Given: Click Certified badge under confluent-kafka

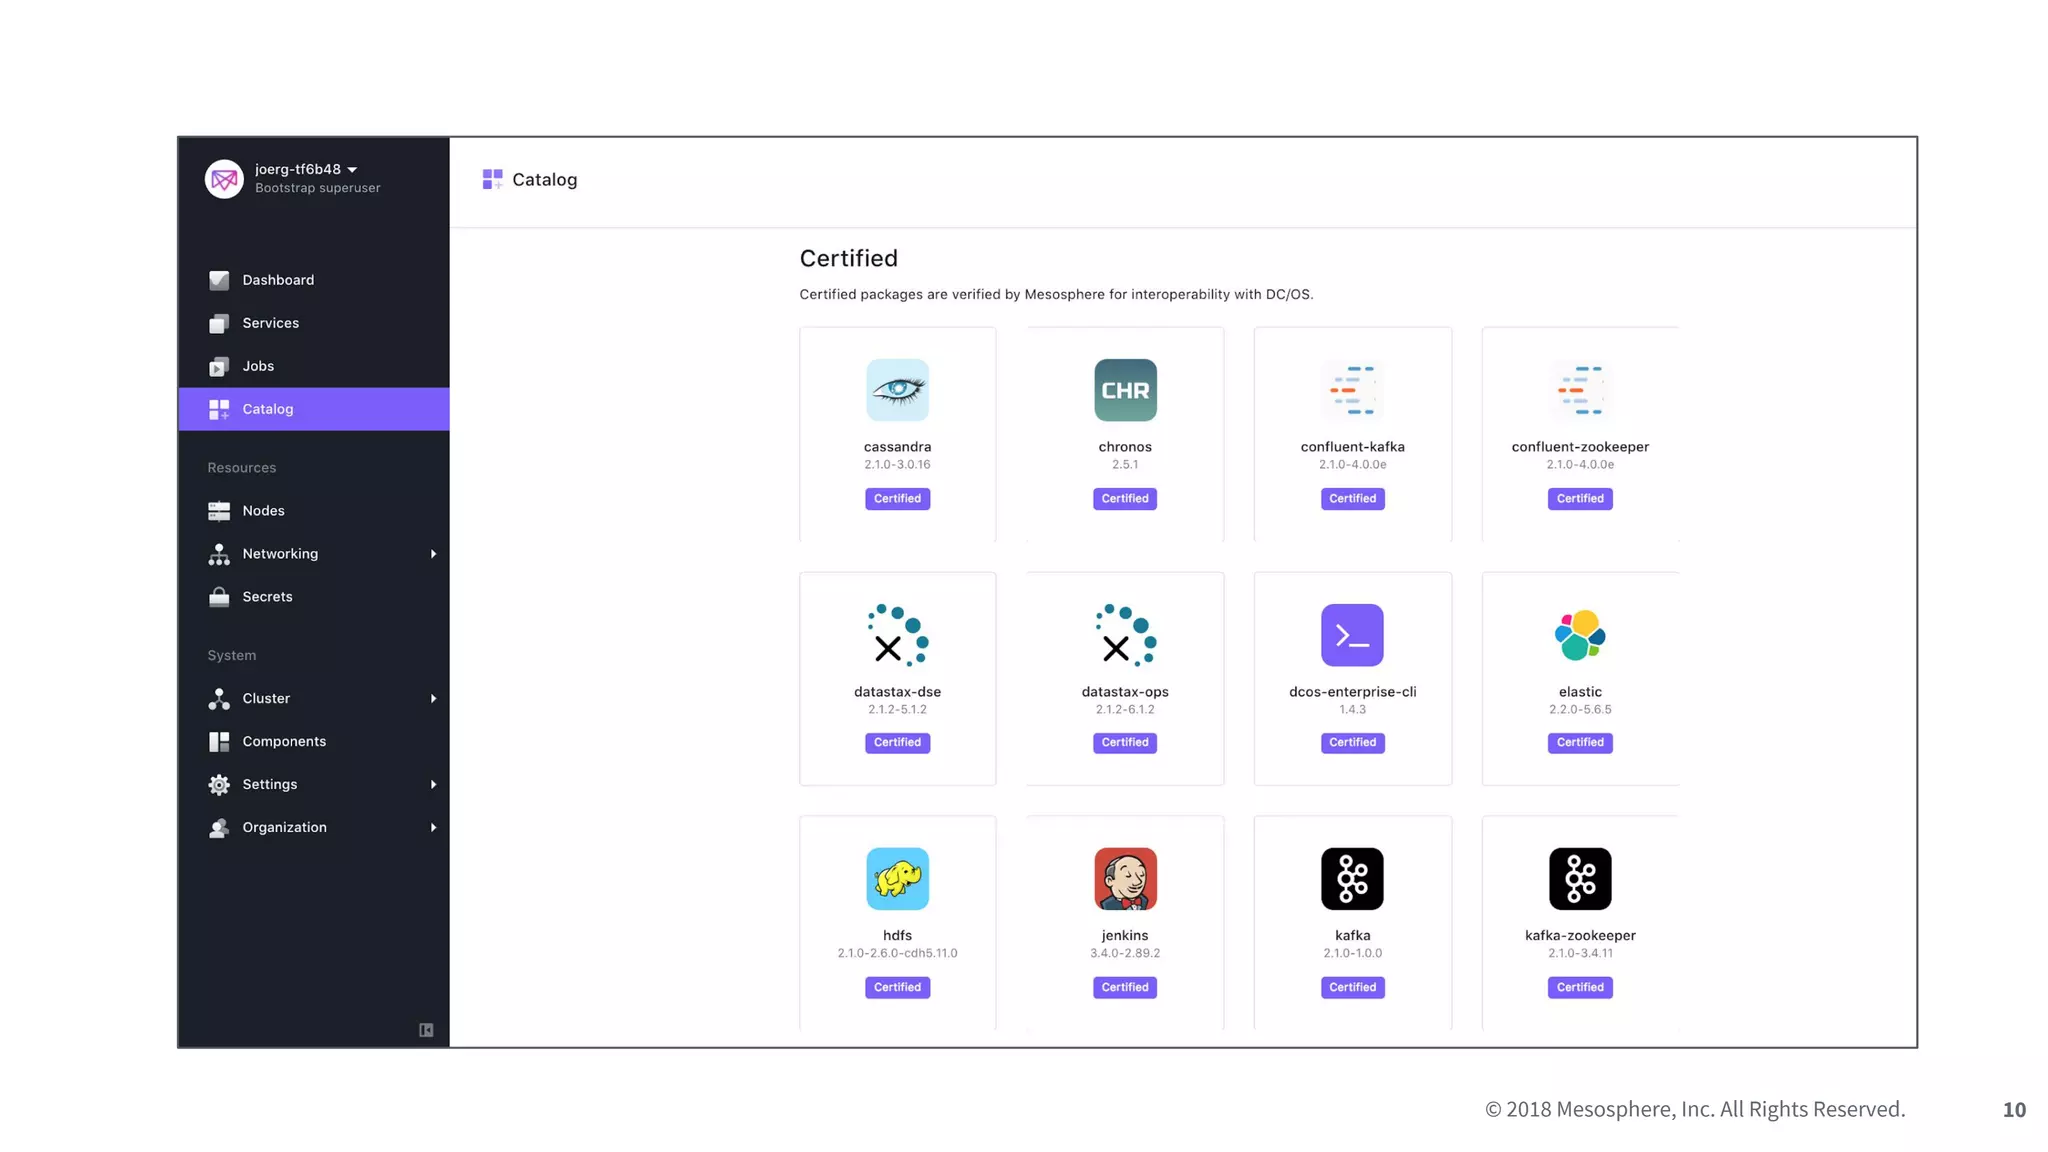Looking at the screenshot, I should click(1352, 498).
